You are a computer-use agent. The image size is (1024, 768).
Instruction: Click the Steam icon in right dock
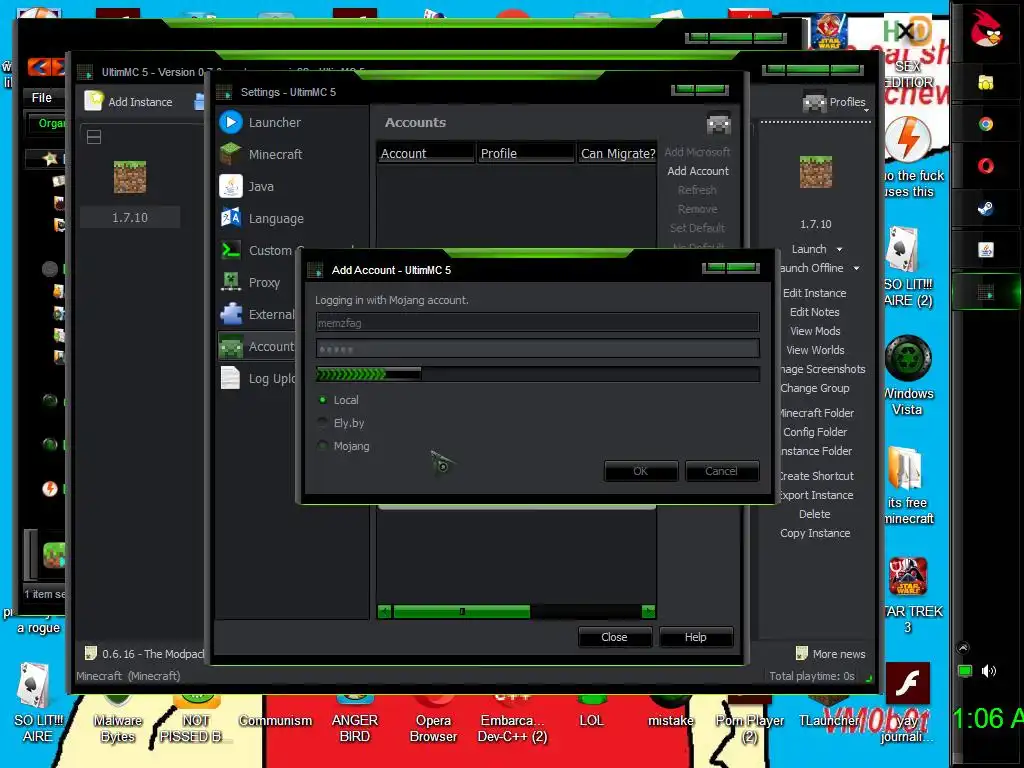(x=985, y=208)
